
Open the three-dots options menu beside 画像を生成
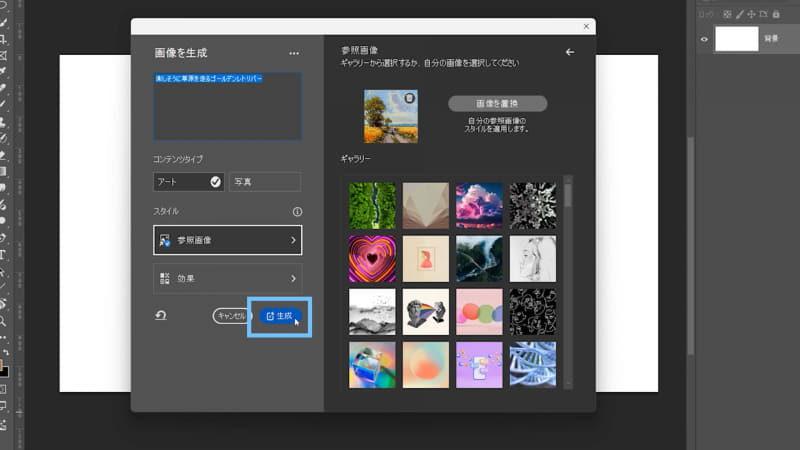click(294, 53)
